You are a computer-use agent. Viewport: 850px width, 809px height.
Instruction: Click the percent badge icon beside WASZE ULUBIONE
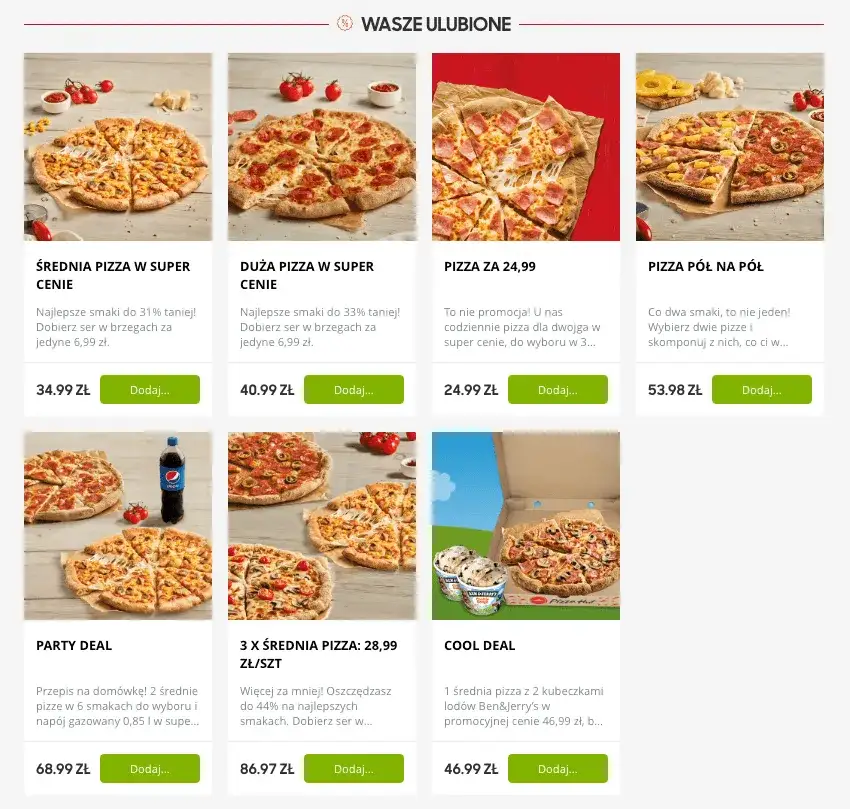pyautogui.click(x=347, y=24)
